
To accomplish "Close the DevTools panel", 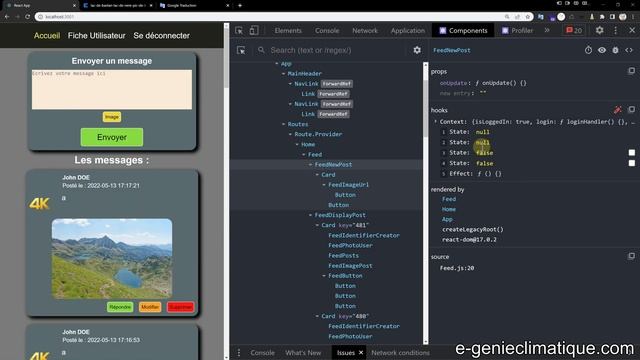I will pyautogui.click(x=632, y=30).
